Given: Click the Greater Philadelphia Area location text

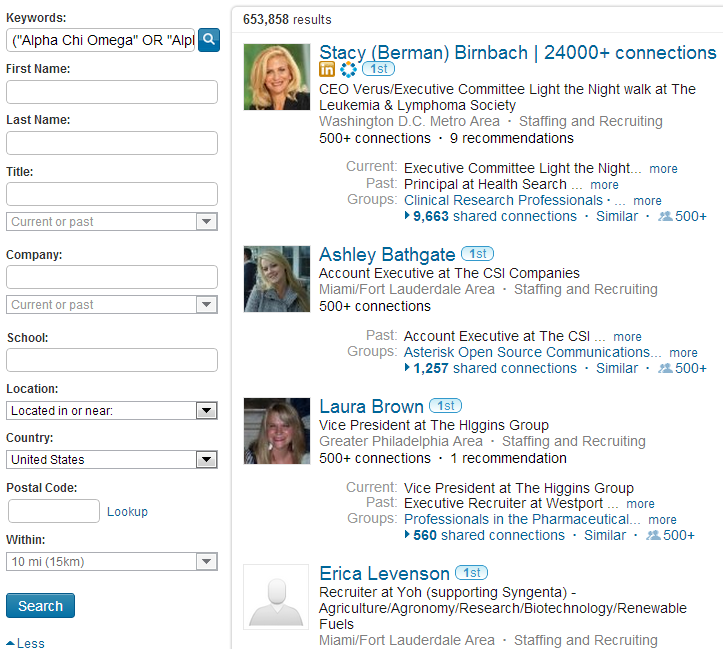Looking at the screenshot, I should [x=401, y=441].
